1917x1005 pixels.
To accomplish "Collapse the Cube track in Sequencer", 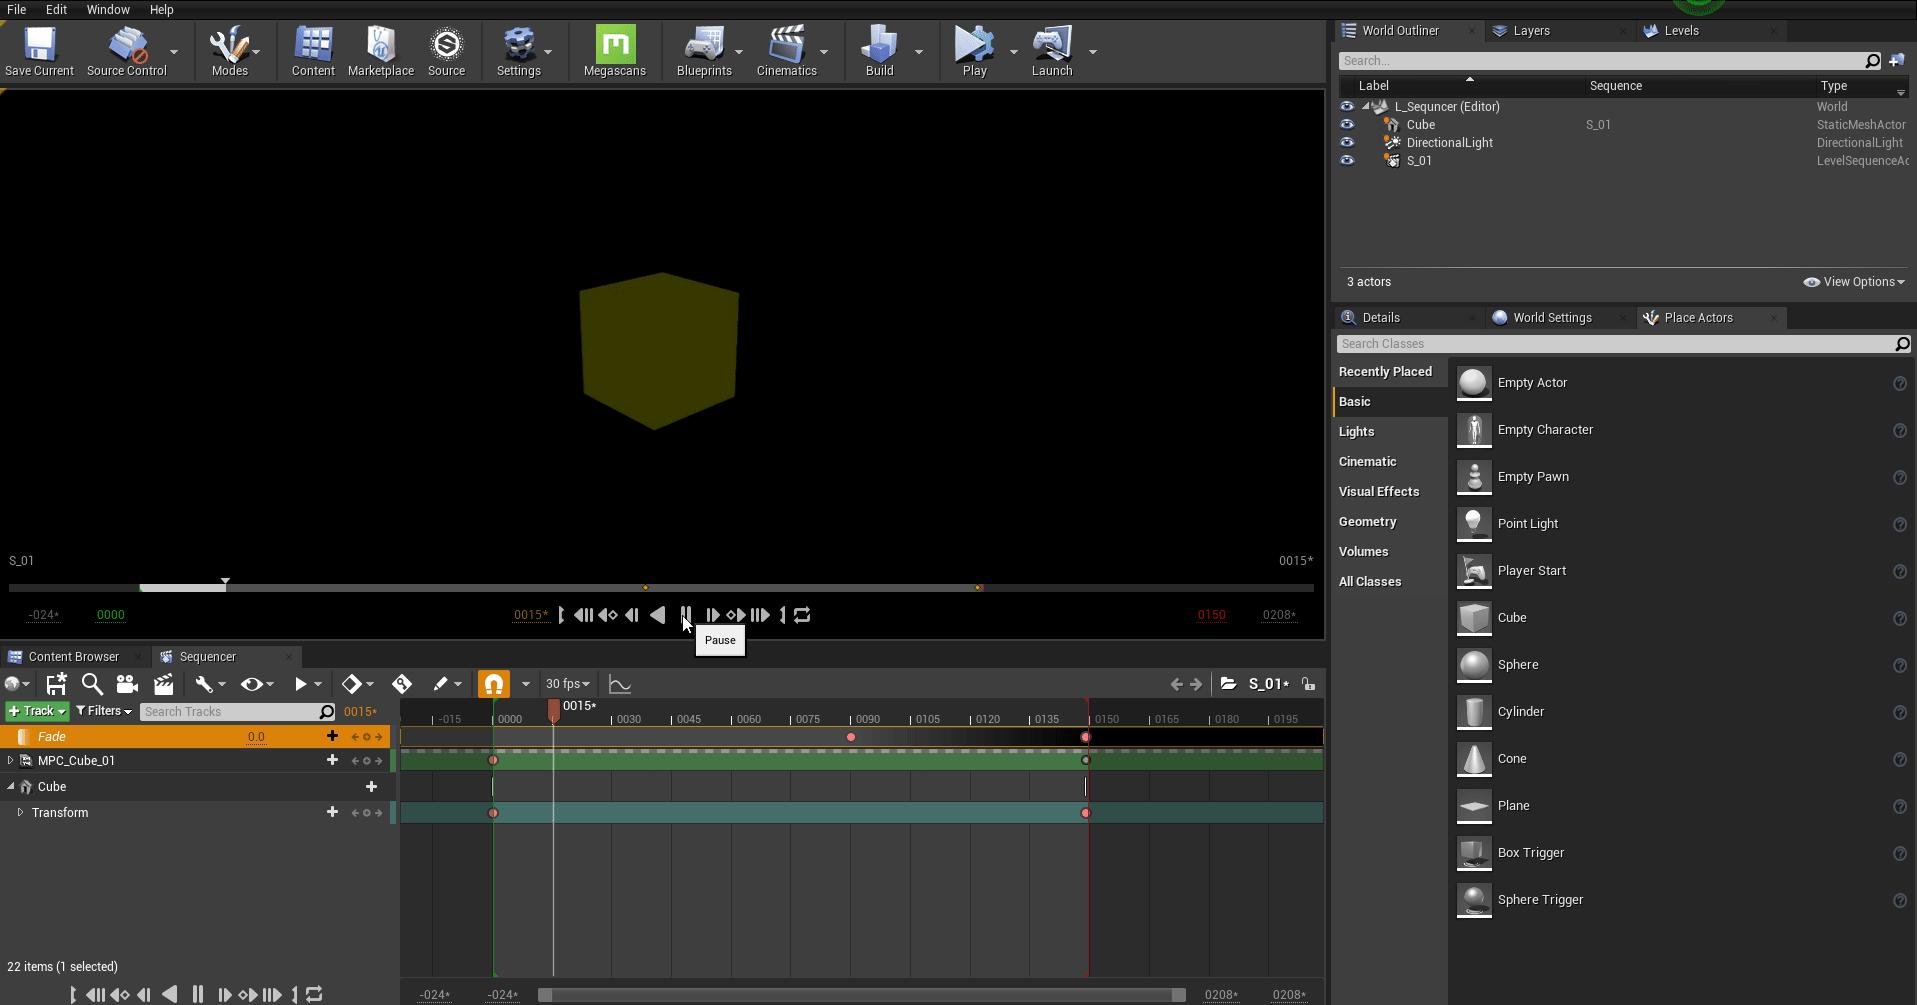I will point(10,787).
